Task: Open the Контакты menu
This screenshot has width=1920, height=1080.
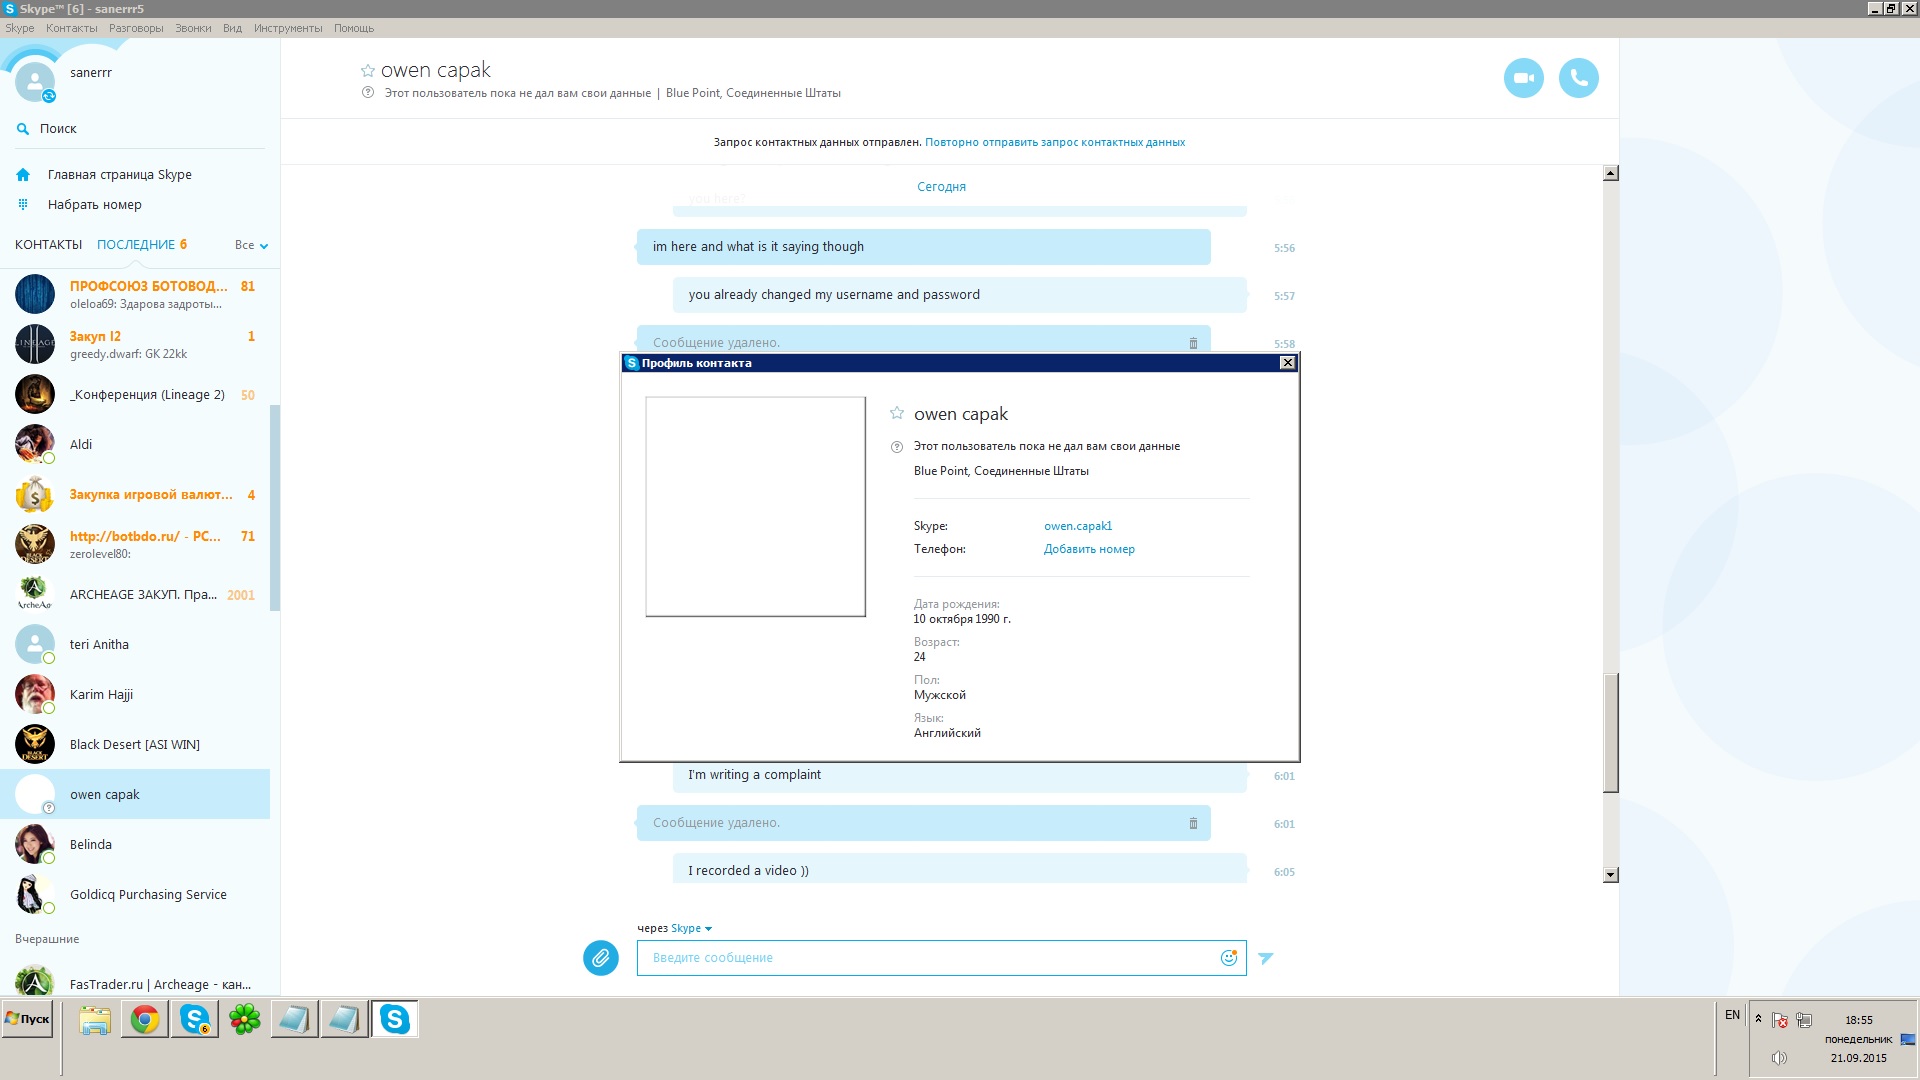Action: coord(72,28)
